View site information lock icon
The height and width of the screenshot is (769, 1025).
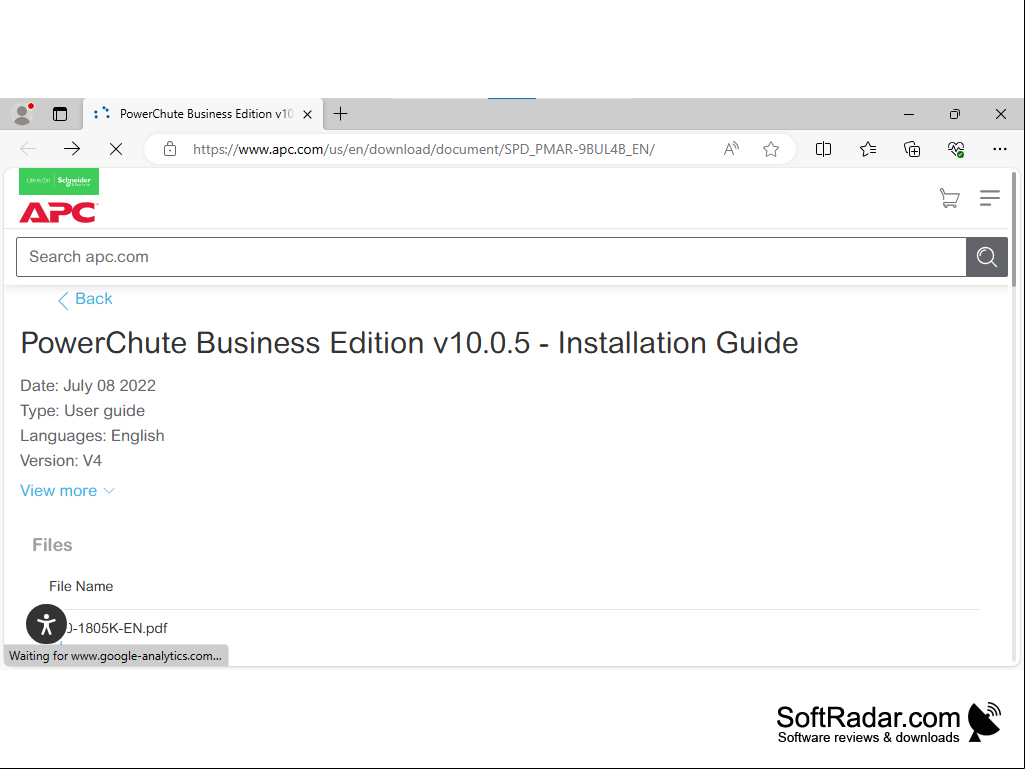point(170,149)
